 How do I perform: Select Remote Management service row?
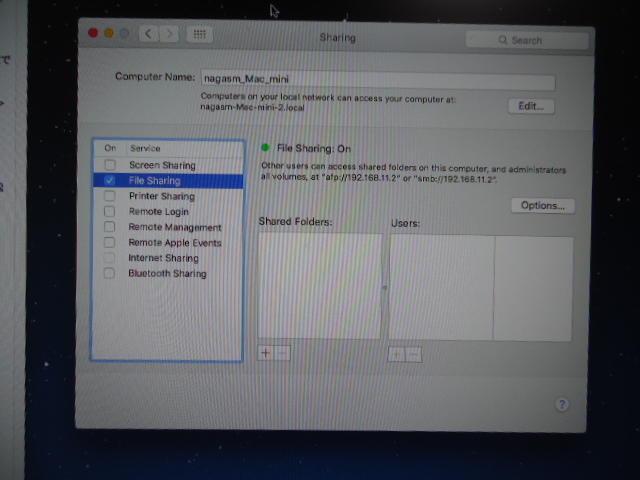[168, 227]
